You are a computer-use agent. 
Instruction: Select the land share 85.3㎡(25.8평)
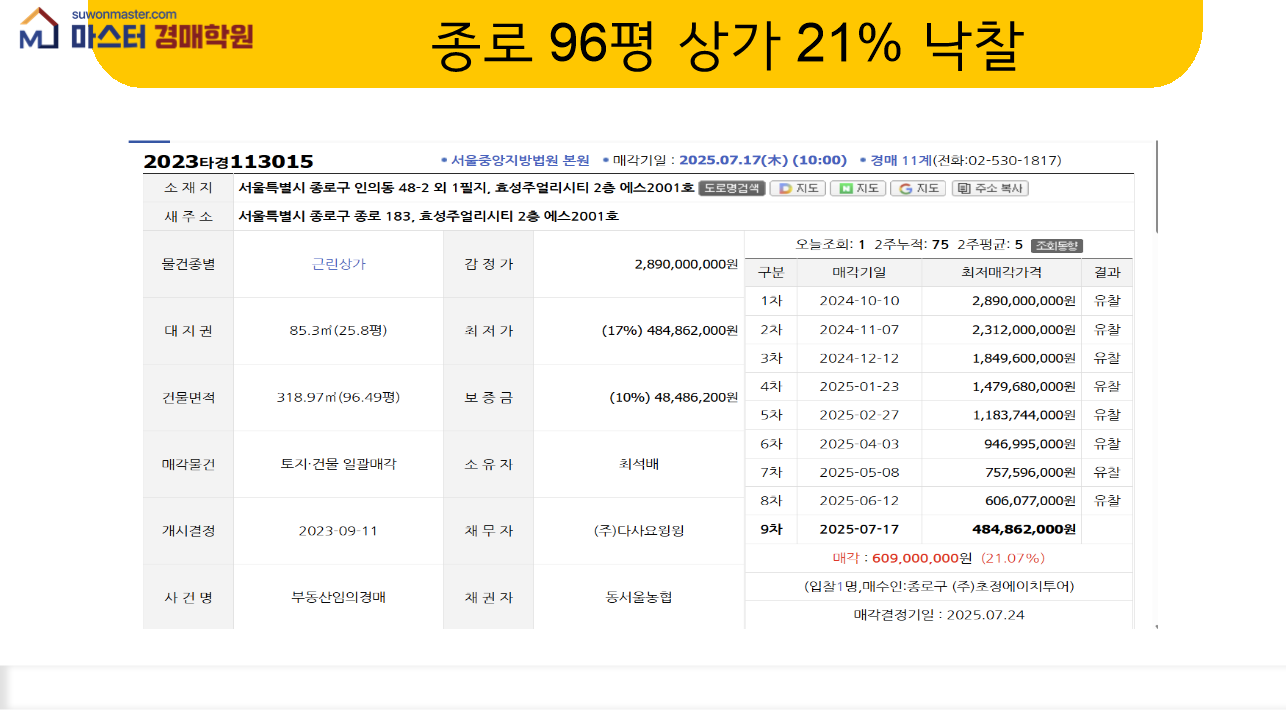[x=338, y=330]
